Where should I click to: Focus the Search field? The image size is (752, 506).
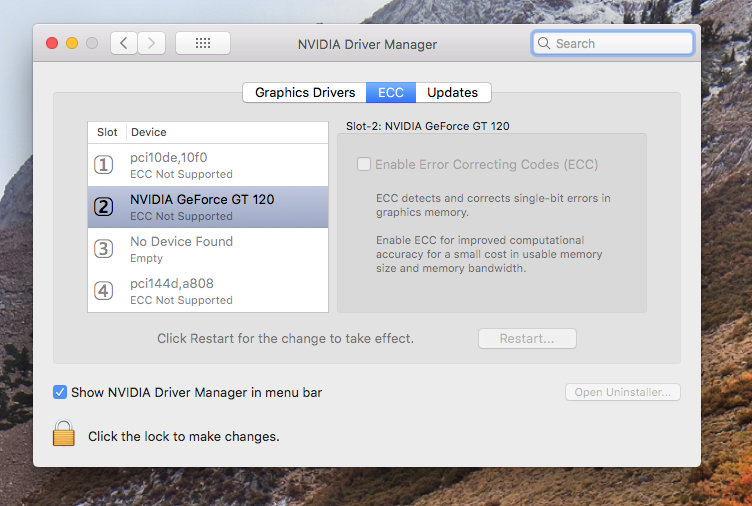613,43
